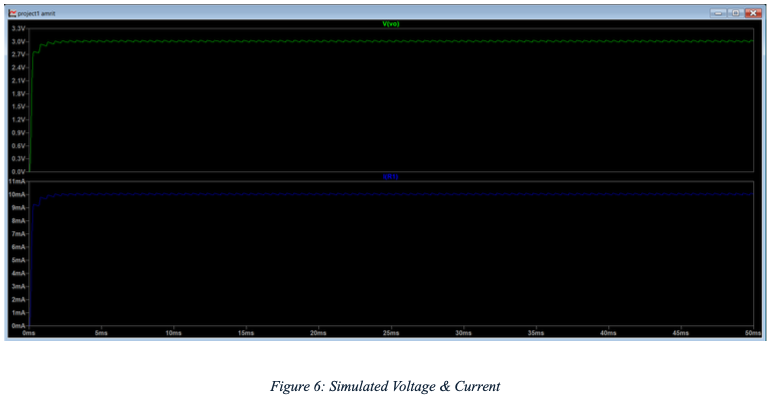The width and height of the screenshot is (774, 410).
Task: Click the 'project1 amrit' window title
Action: [x=37, y=13]
